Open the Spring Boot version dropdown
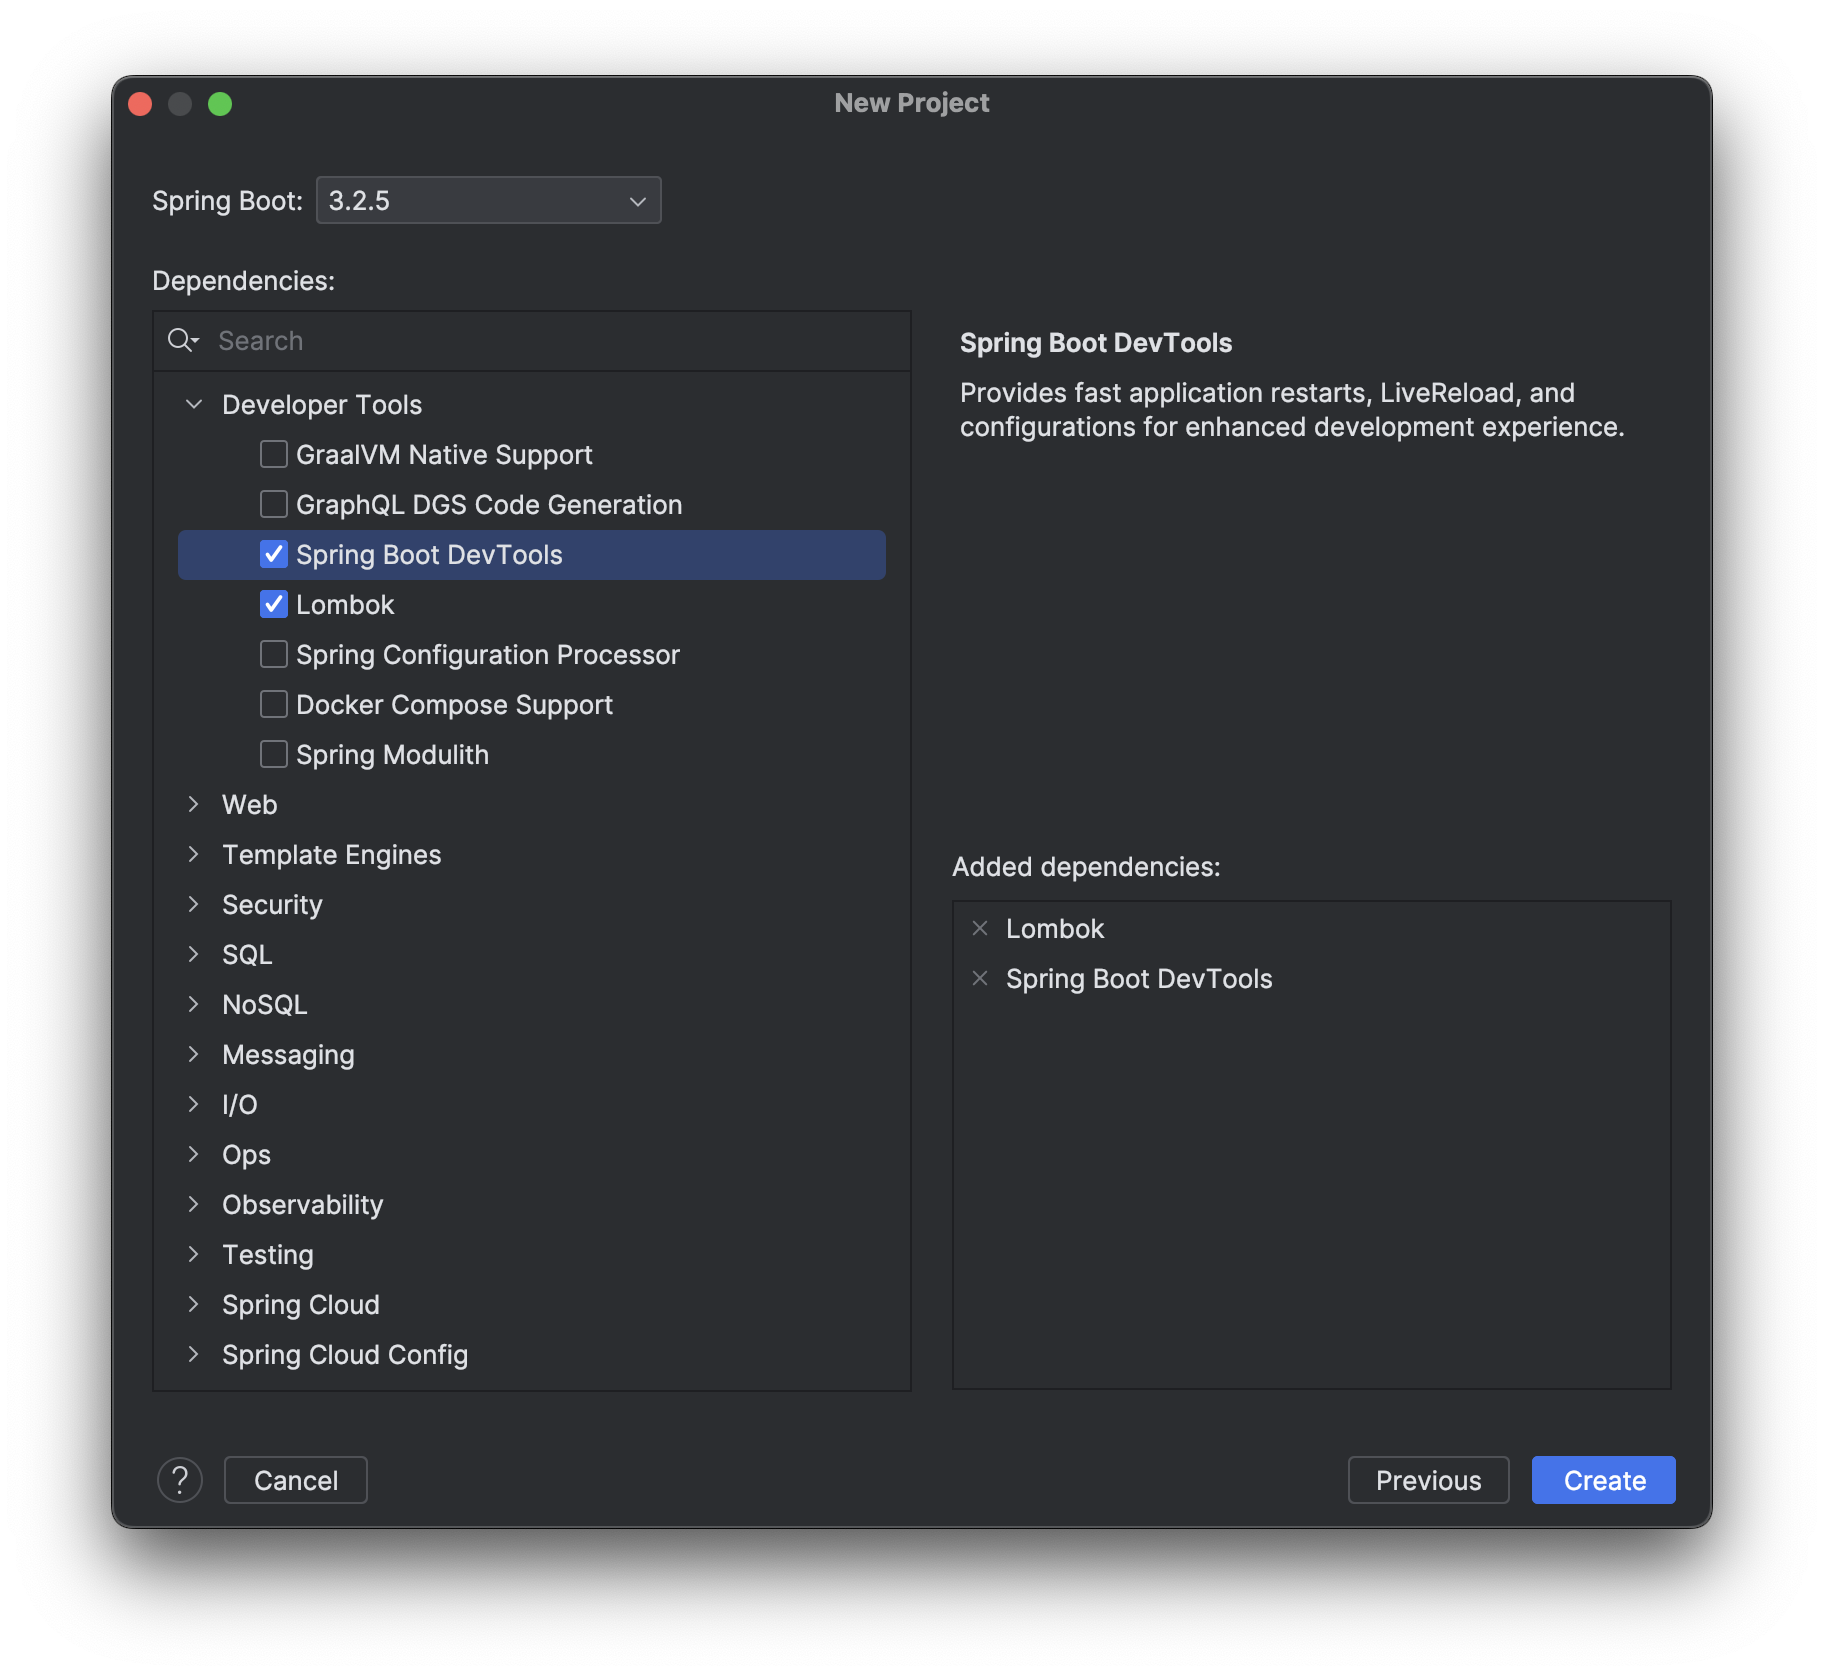Screen dimensions: 1824x1676 [489, 201]
